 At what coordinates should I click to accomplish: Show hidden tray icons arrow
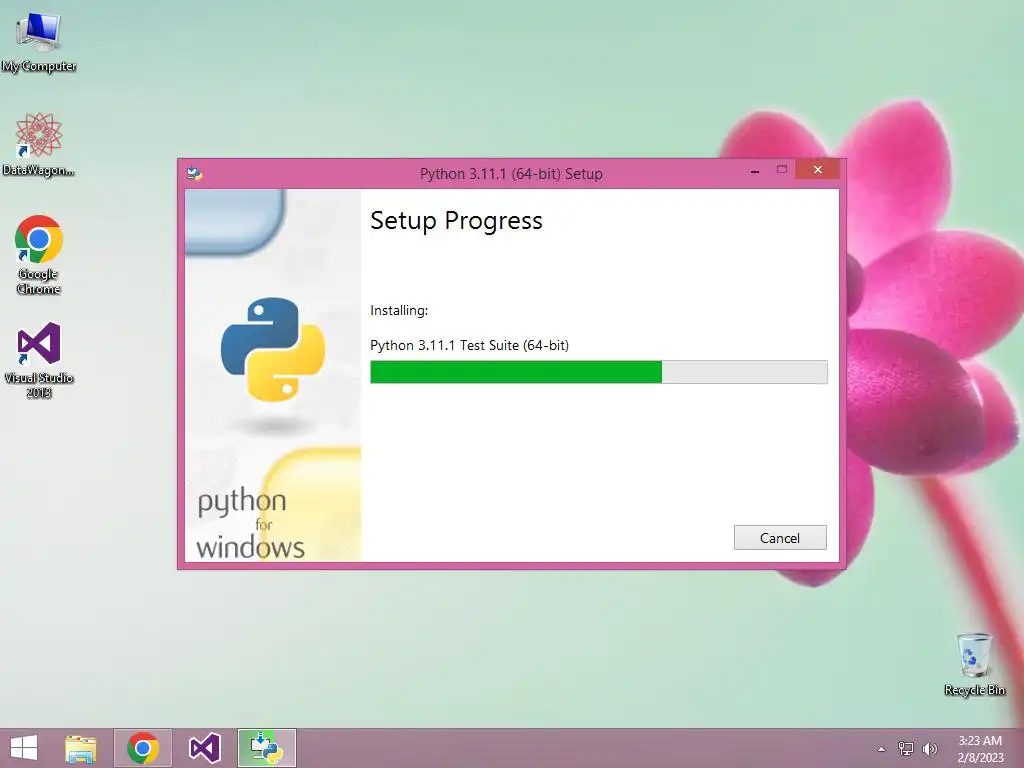(881, 749)
